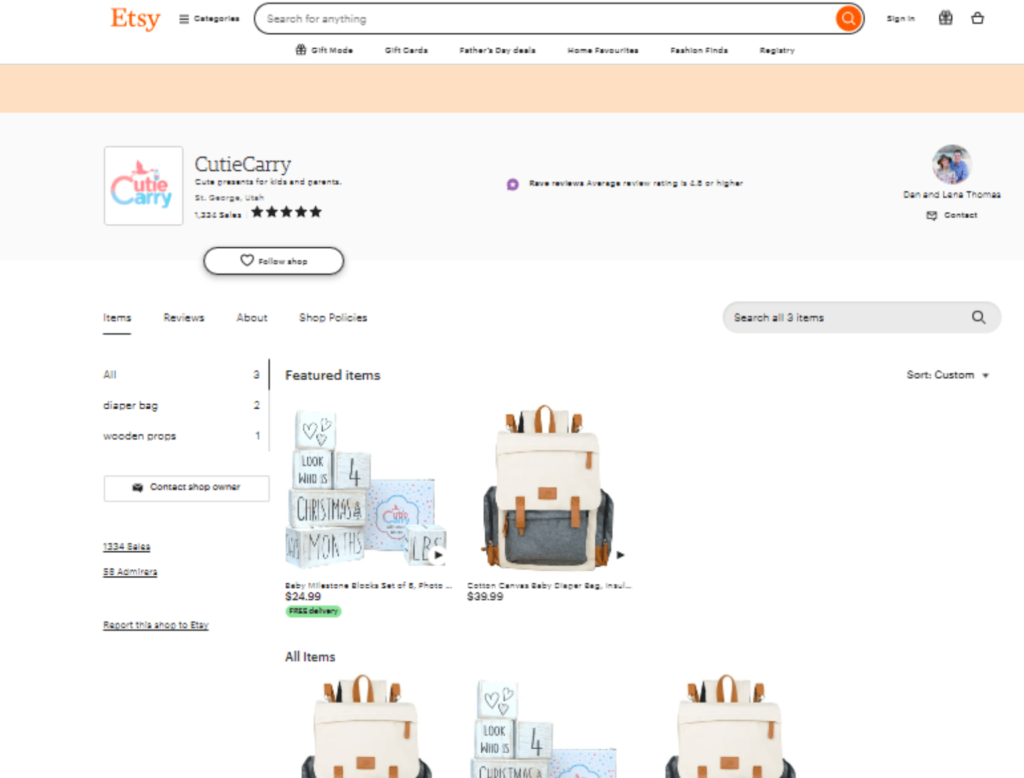1024x778 pixels.
Task: Click the St. George, Utah location text
Action: tap(229, 197)
